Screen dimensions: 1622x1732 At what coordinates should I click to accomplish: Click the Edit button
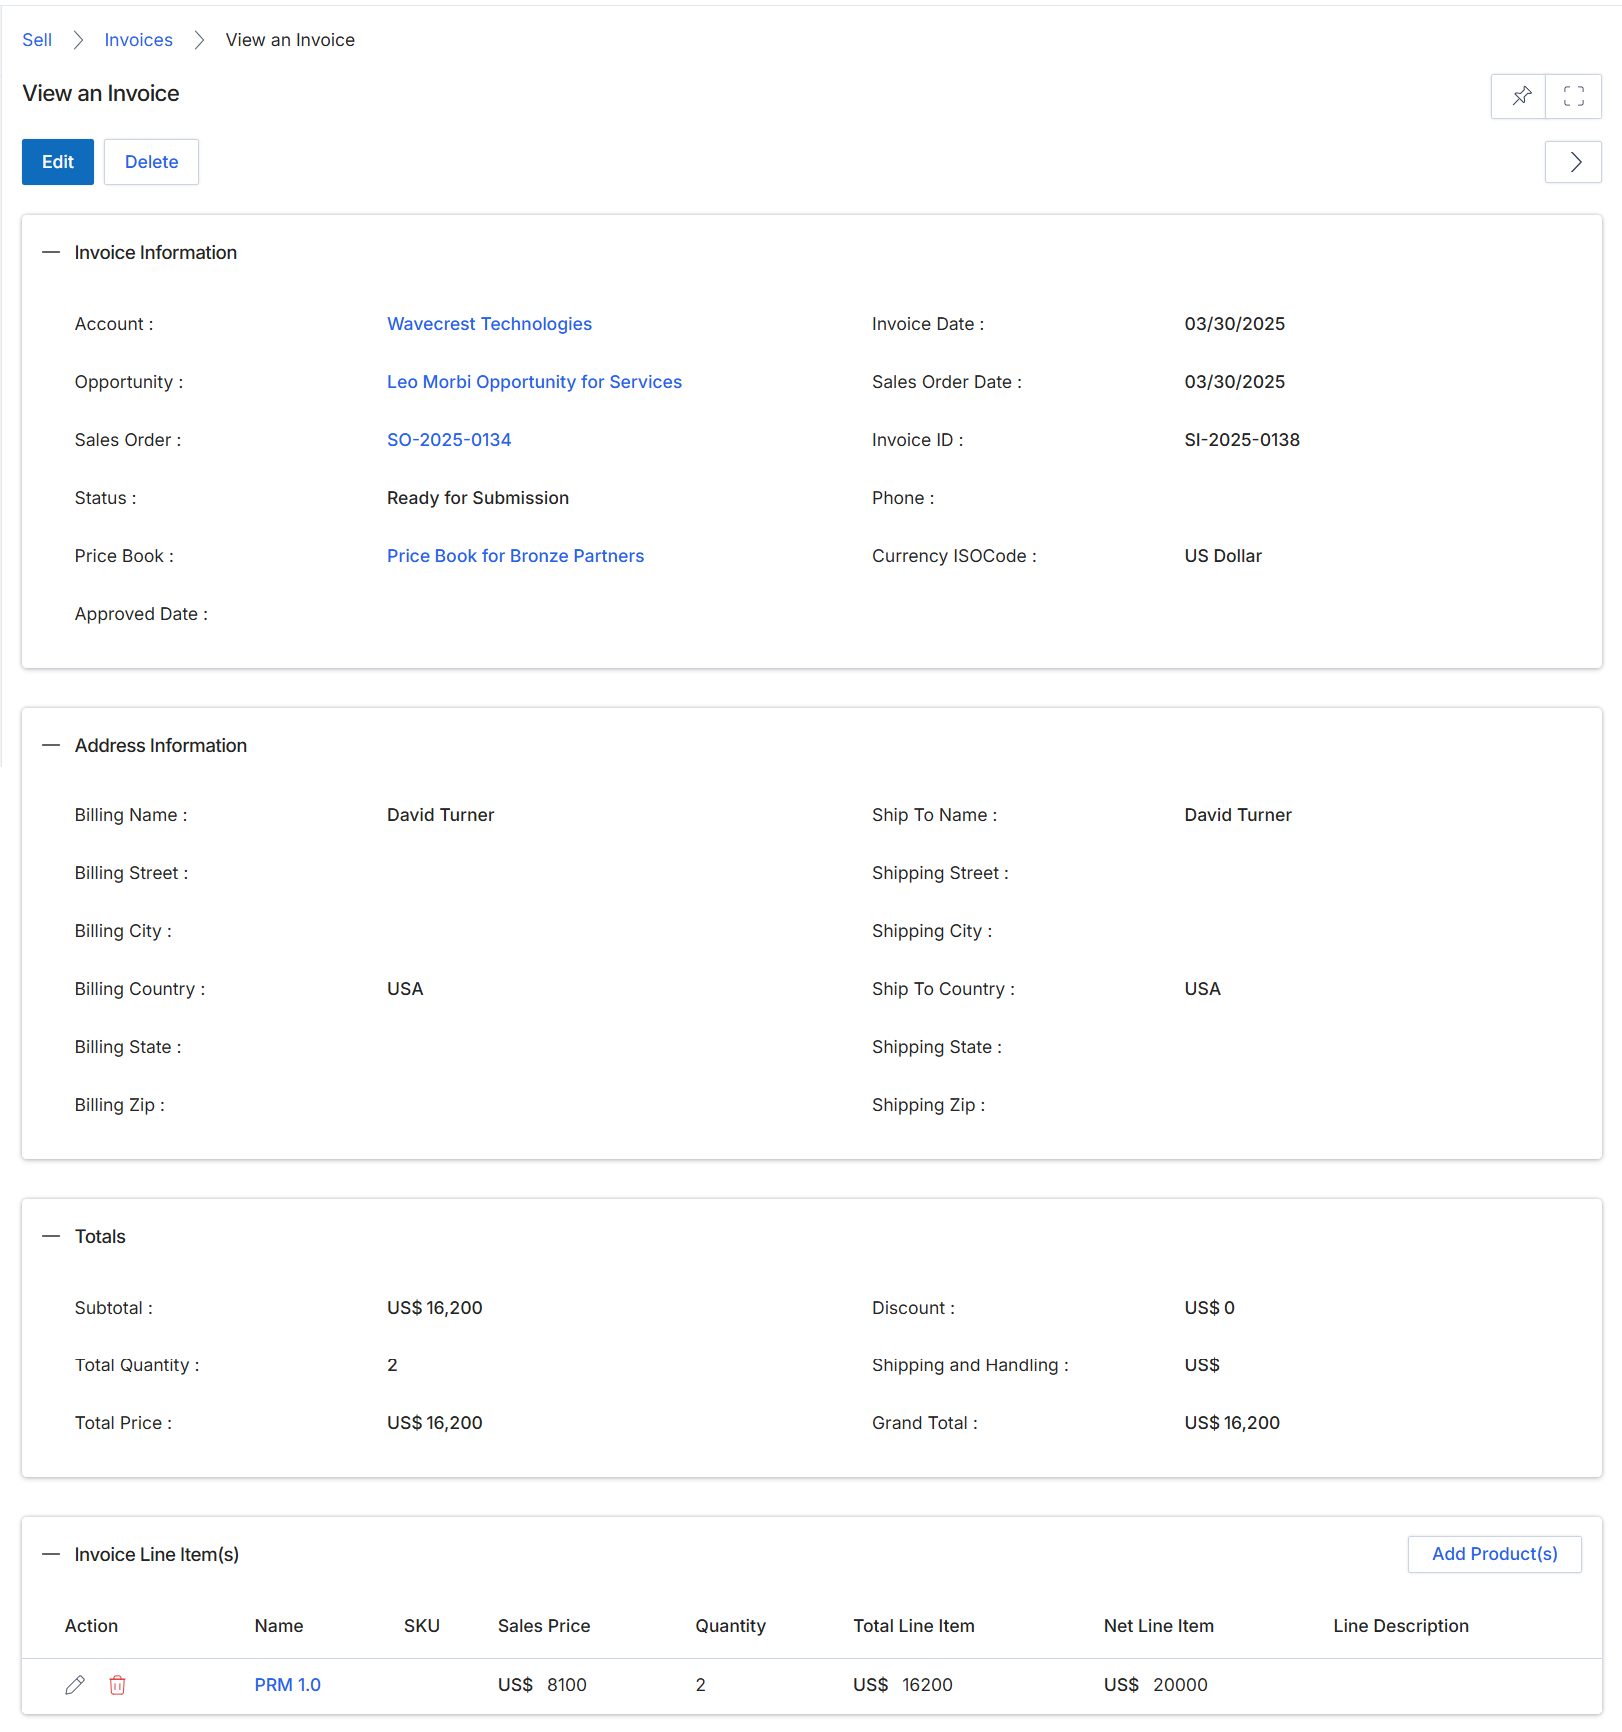tap(58, 162)
